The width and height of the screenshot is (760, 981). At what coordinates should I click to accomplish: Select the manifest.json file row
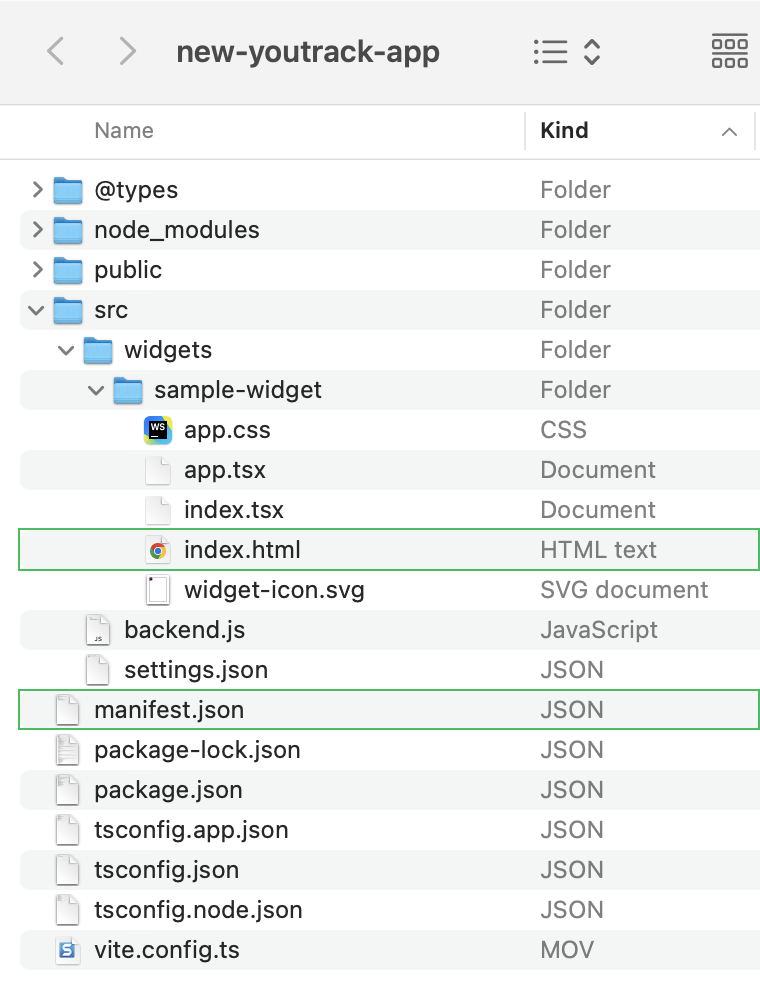coord(389,709)
